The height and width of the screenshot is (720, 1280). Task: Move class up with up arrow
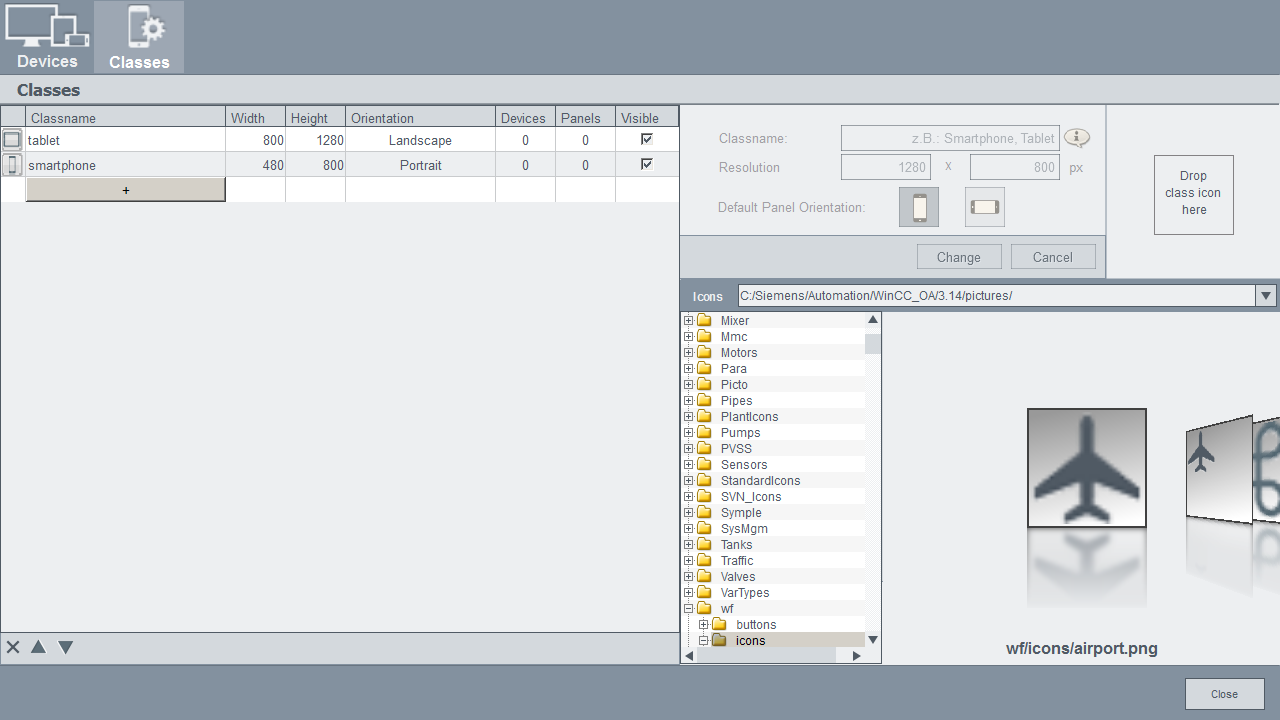38,647
